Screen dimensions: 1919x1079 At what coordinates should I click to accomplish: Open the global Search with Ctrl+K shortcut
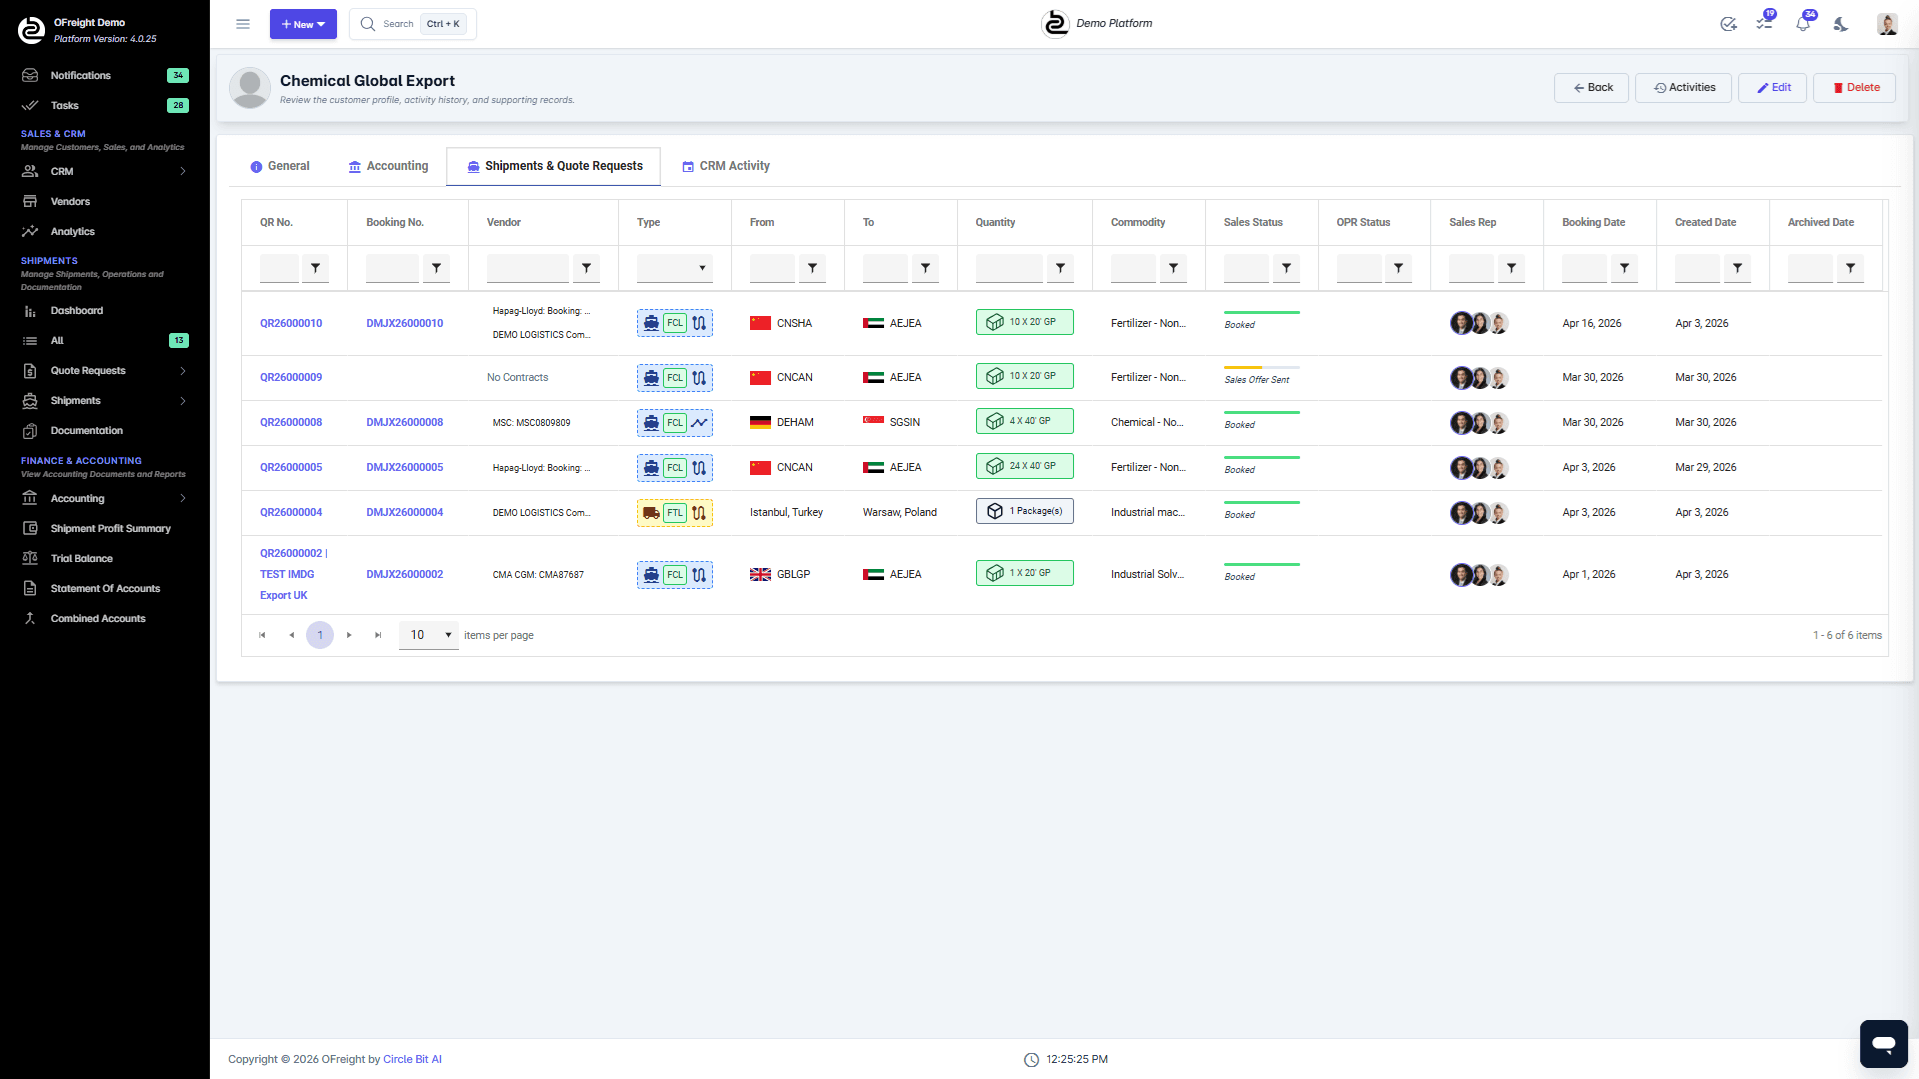[x=410, y=23]
